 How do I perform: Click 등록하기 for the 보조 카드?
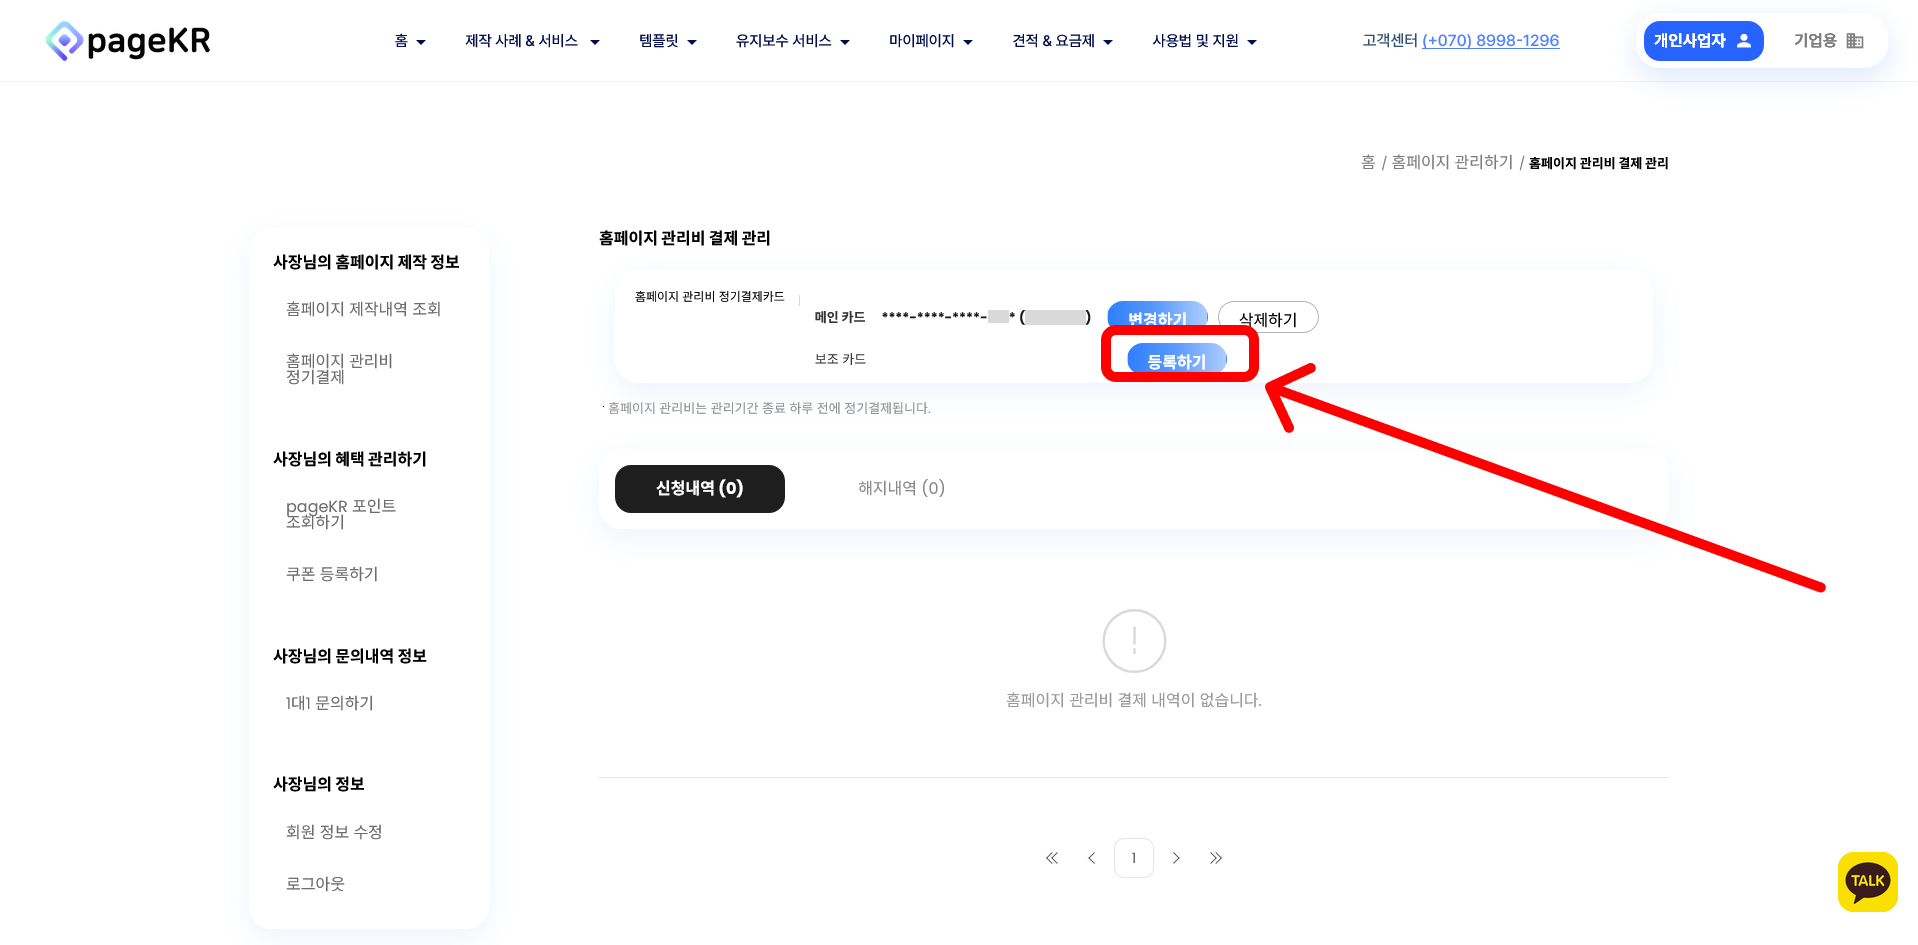(1177, 359)
